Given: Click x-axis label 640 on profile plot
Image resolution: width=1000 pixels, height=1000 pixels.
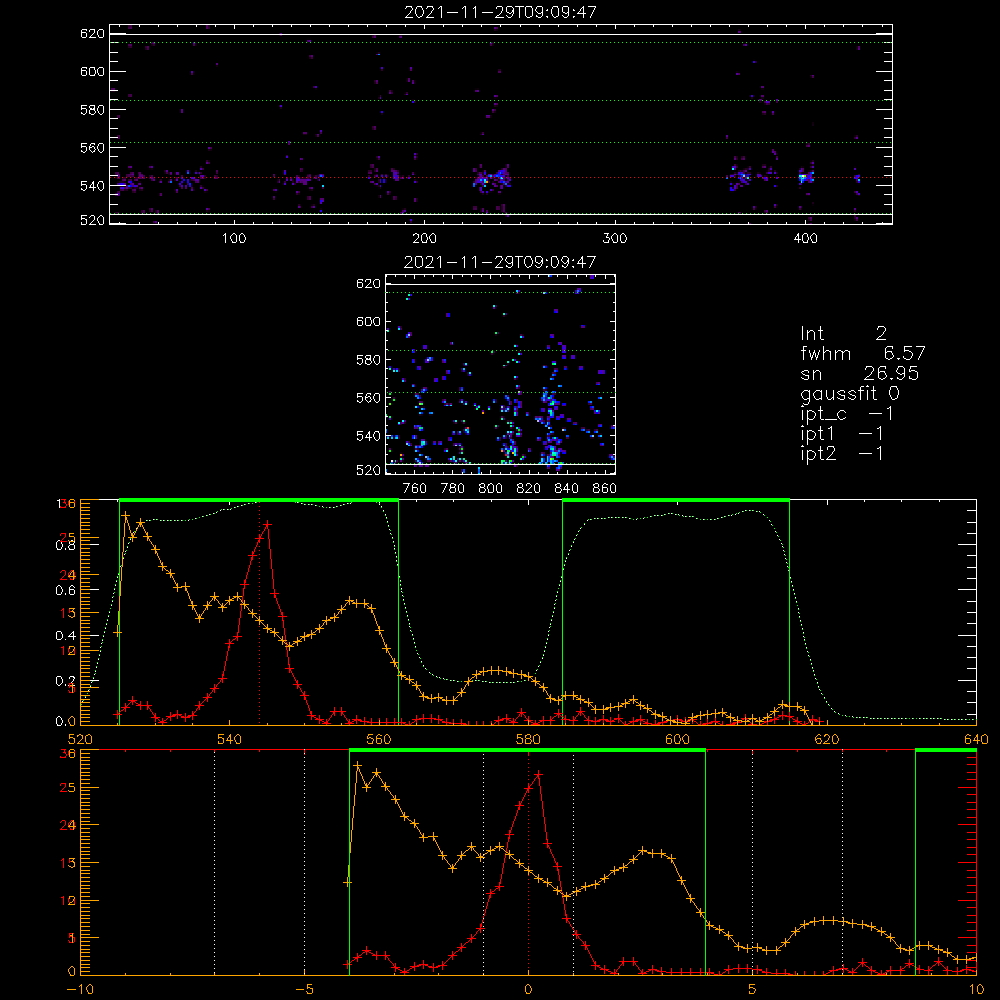Looking at the screenshot, I should click(x=976, y=739).
